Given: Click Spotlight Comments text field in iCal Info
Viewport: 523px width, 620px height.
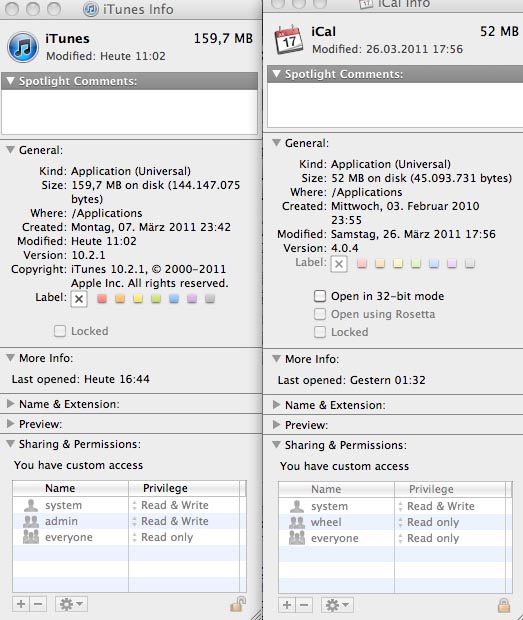Looking at the screenshot, I should point(395,105).
